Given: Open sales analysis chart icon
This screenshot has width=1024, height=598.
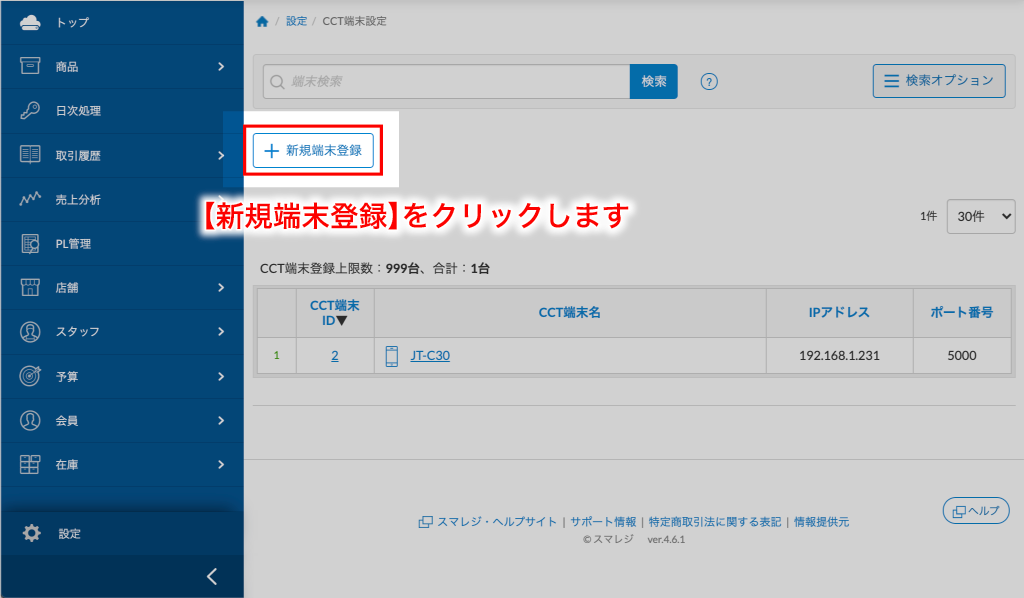Looking at the screenshot, I should pos(30,199).
